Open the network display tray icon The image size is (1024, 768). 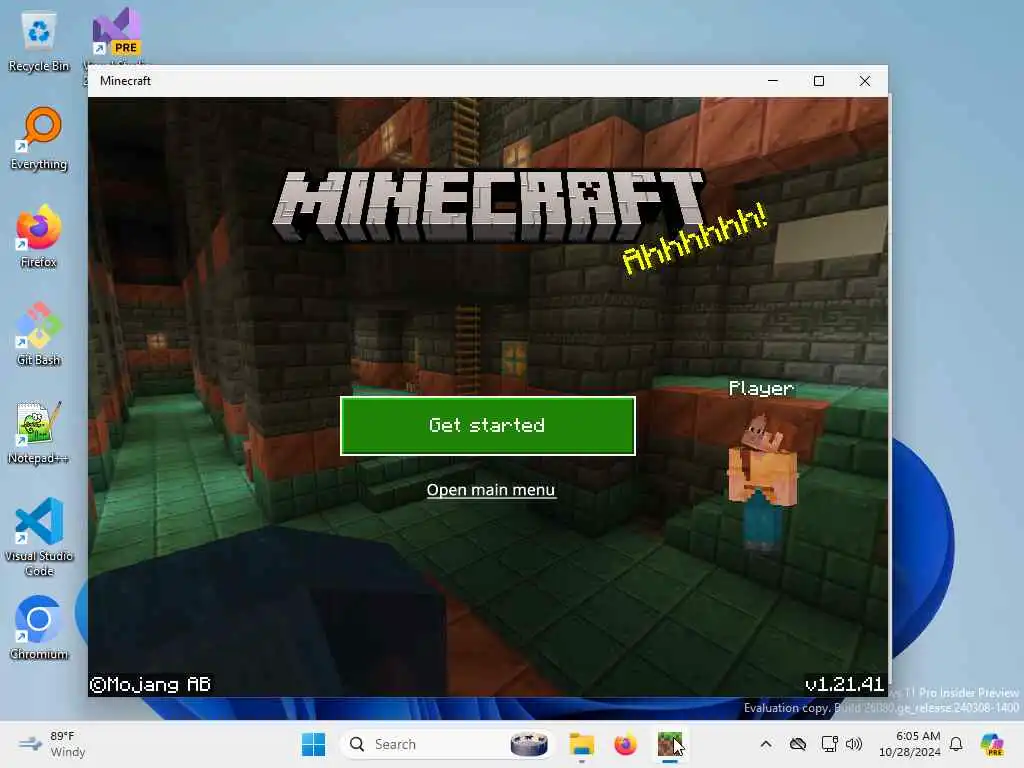pyautogui.click(x=829, y=744)
